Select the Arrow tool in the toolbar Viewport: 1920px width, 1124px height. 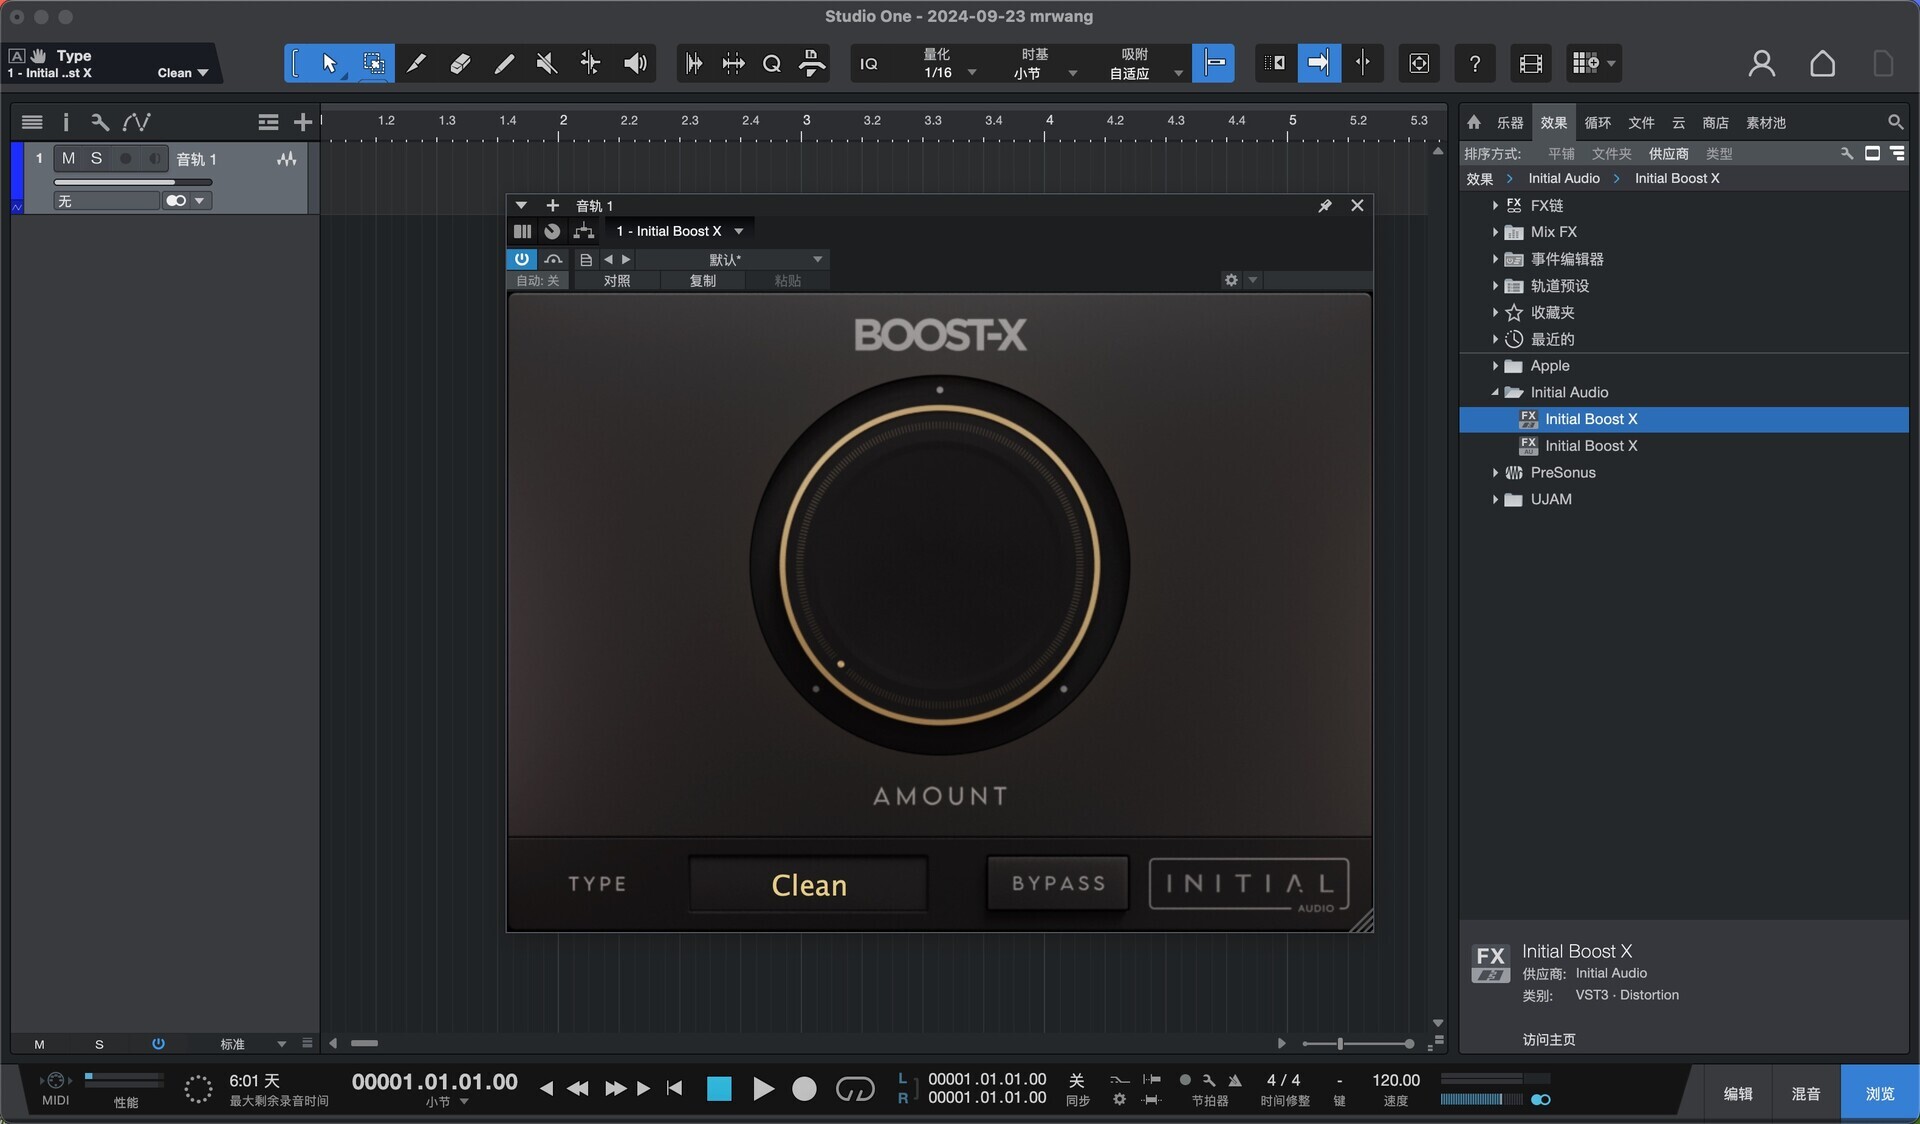330,63
